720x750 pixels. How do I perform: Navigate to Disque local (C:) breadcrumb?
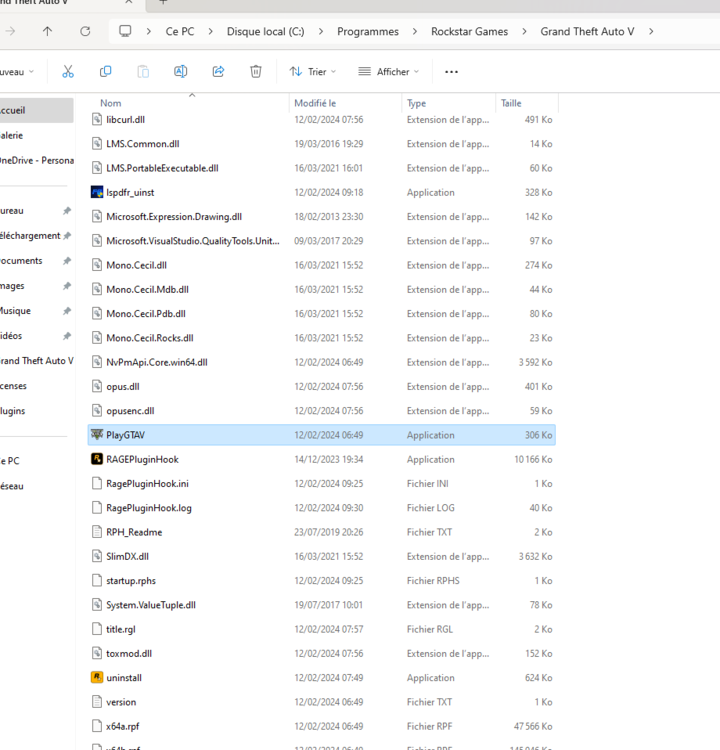pos(266,32)
